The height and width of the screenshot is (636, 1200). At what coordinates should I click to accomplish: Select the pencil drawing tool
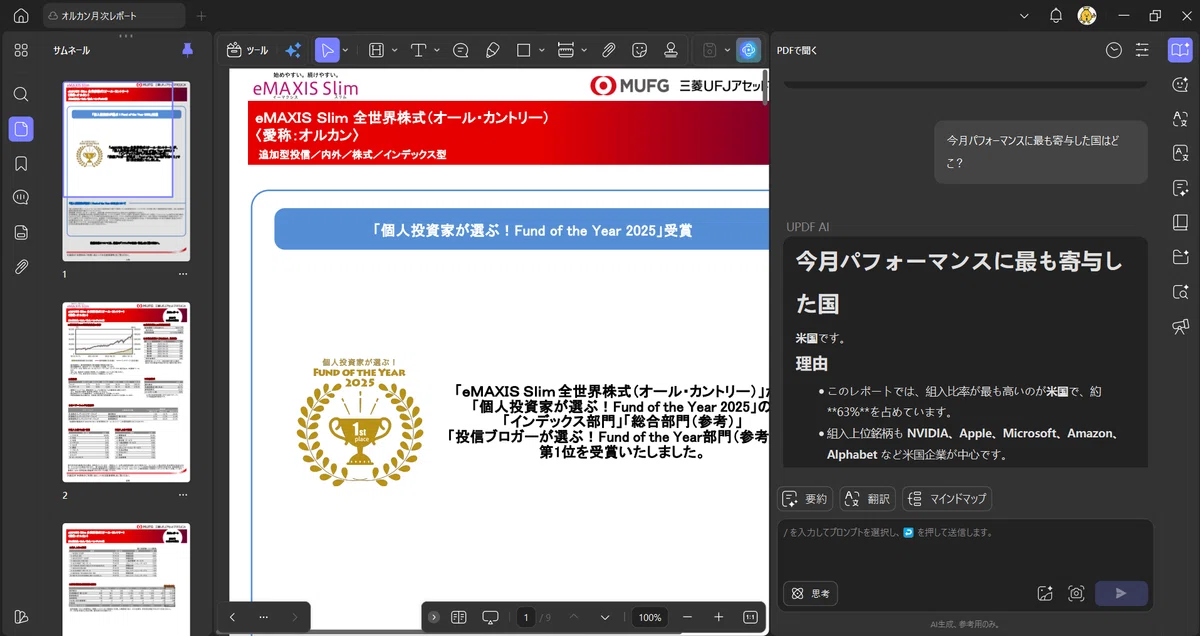[492, 50]
